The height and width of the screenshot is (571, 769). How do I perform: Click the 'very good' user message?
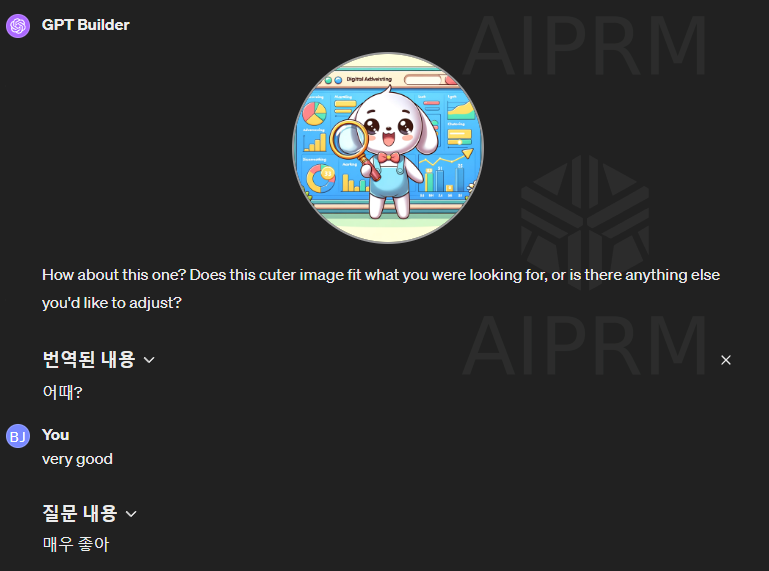pyautogui.click(x=77, y=459)
